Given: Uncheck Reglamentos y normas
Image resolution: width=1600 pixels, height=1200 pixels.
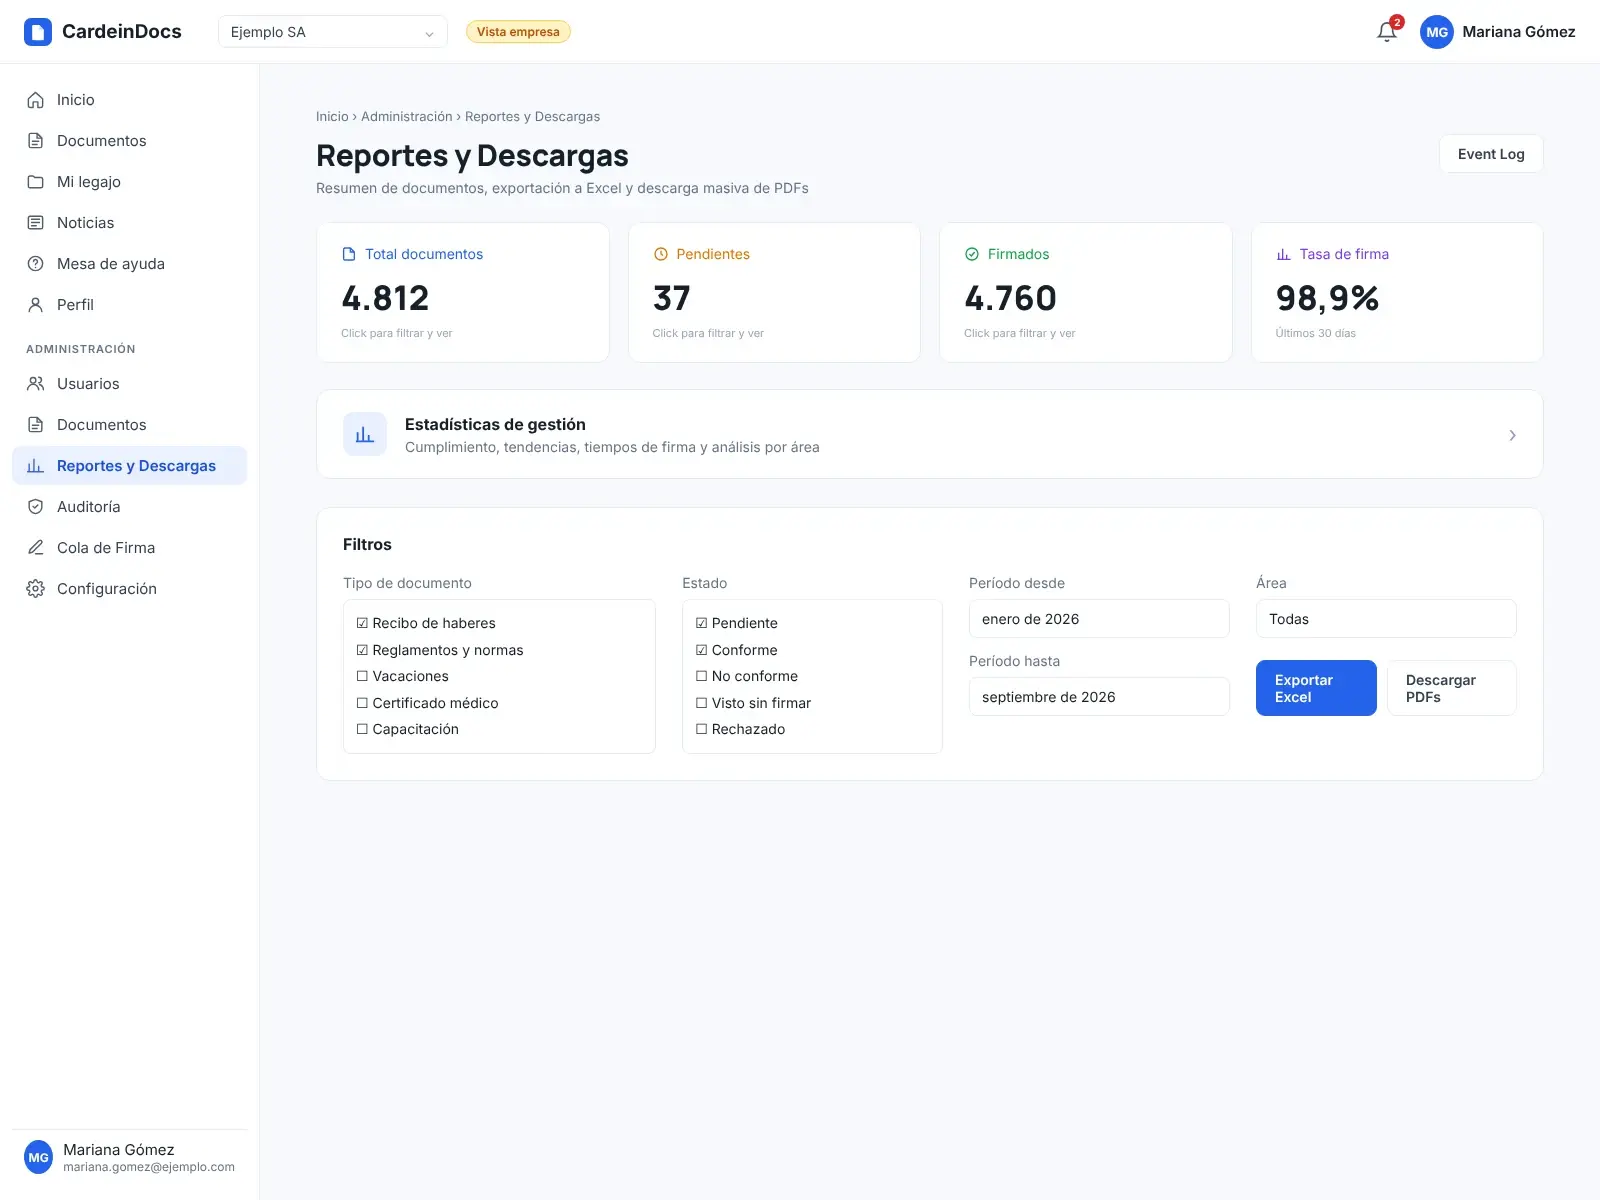Looking at the screenshot, I should tap(362, 650).
